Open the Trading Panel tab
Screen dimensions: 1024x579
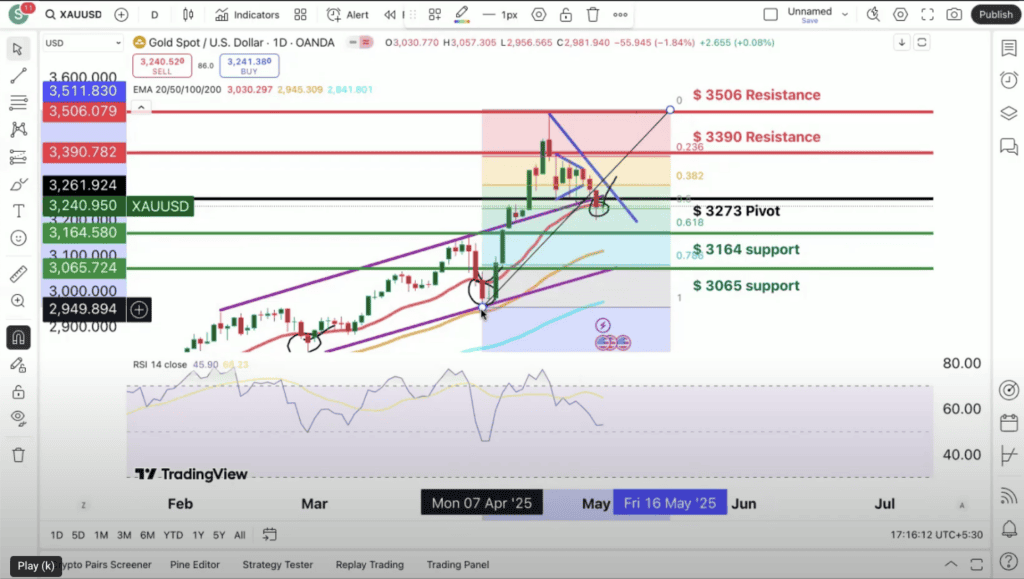click(458, 565)
